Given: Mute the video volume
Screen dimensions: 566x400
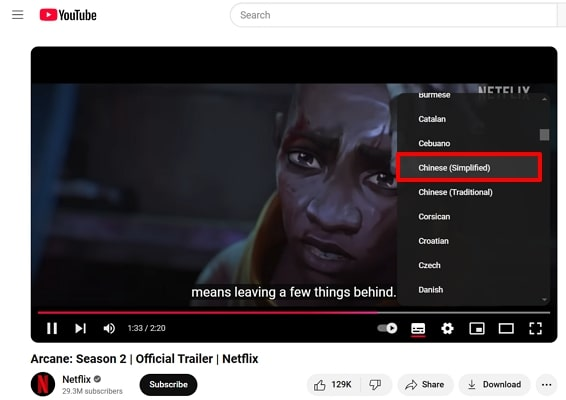Looking at the screenshot, I should point(109,328).
